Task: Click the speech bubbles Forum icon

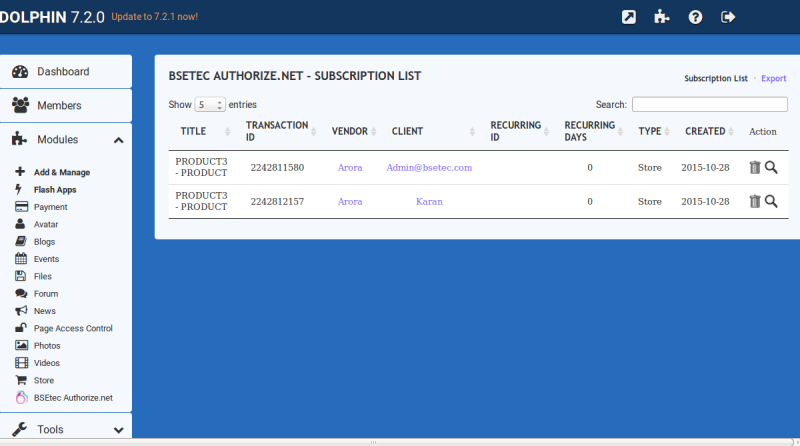Action: pos(21,293)
